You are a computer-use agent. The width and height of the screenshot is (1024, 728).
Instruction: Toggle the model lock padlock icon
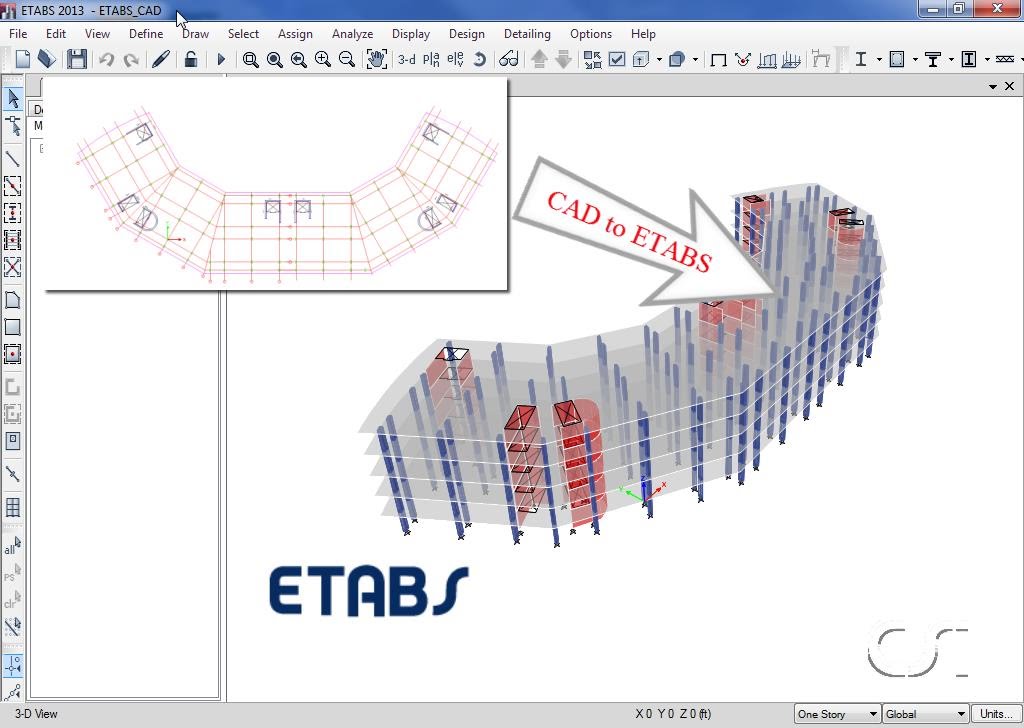[190, 59]
